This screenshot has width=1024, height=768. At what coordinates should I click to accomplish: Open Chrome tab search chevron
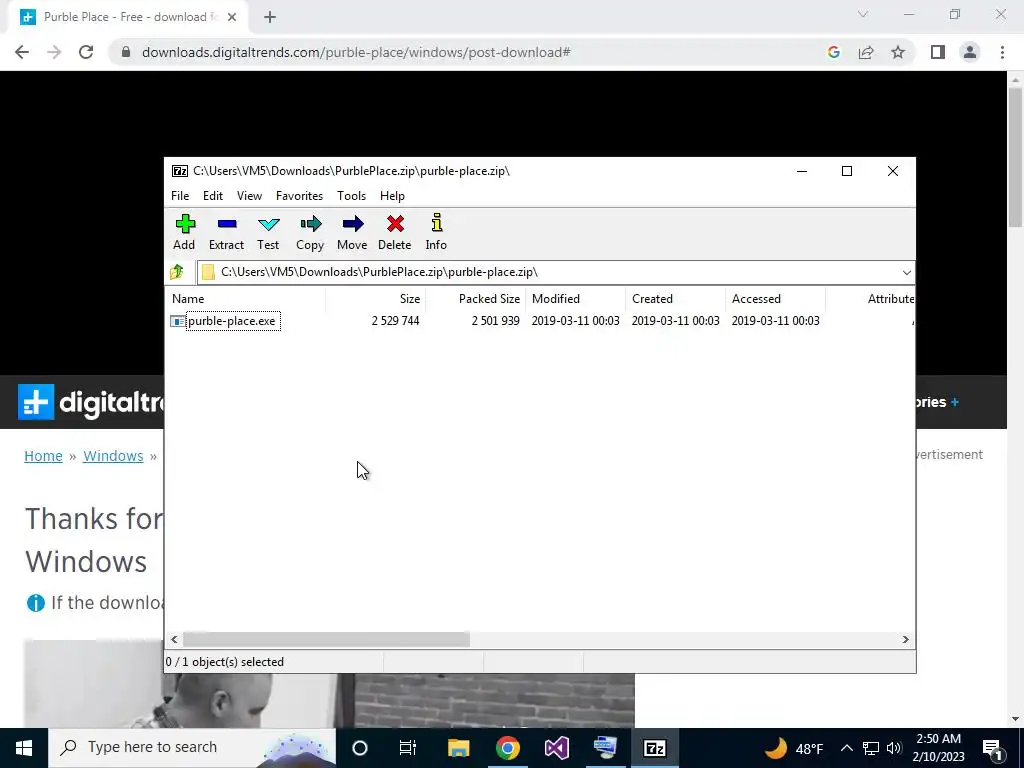[863, 14]
